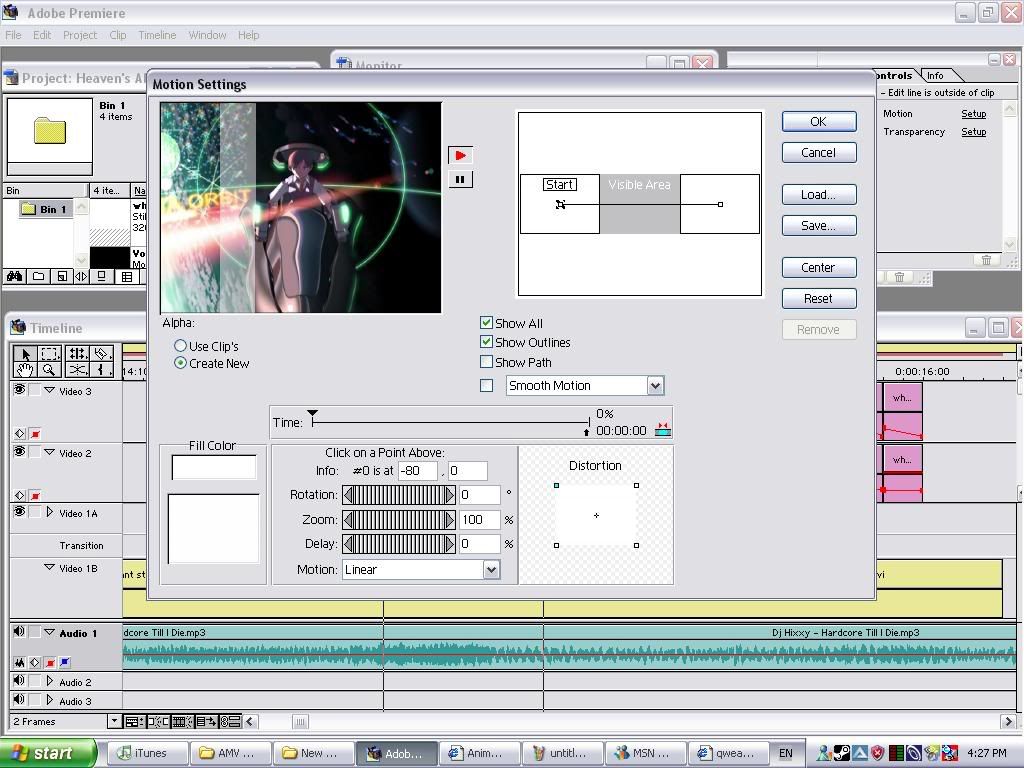Open the Smooth Motion dropdown
The width and height of the screenshot is (1024, 768).
(x=655, y=386)
